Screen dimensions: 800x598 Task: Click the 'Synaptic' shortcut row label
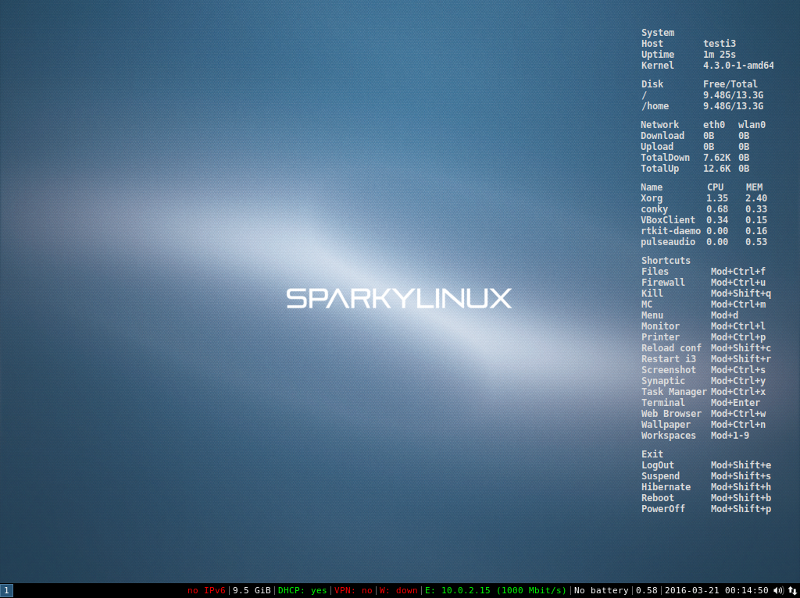click(663, 381)
